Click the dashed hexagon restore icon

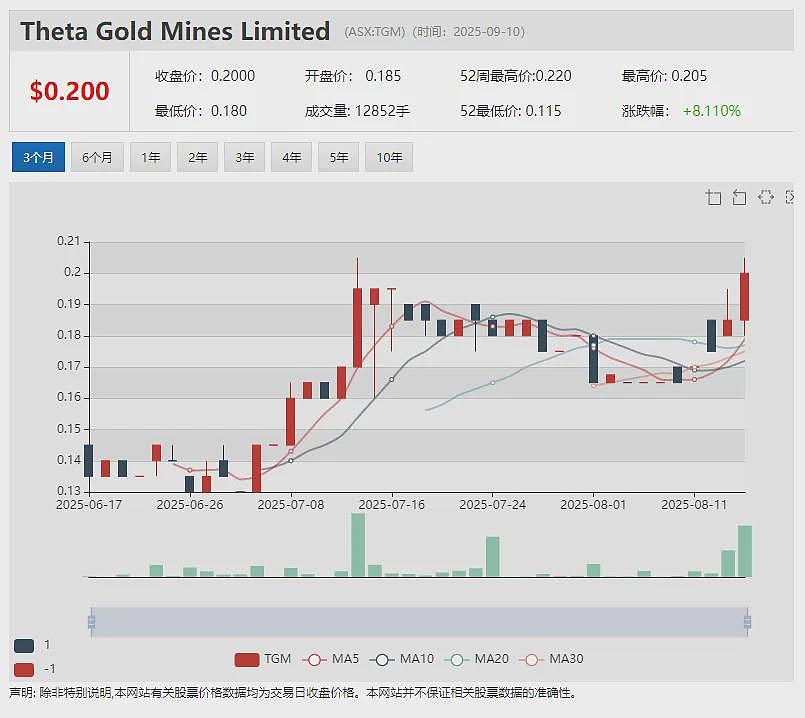pos(765,197)
